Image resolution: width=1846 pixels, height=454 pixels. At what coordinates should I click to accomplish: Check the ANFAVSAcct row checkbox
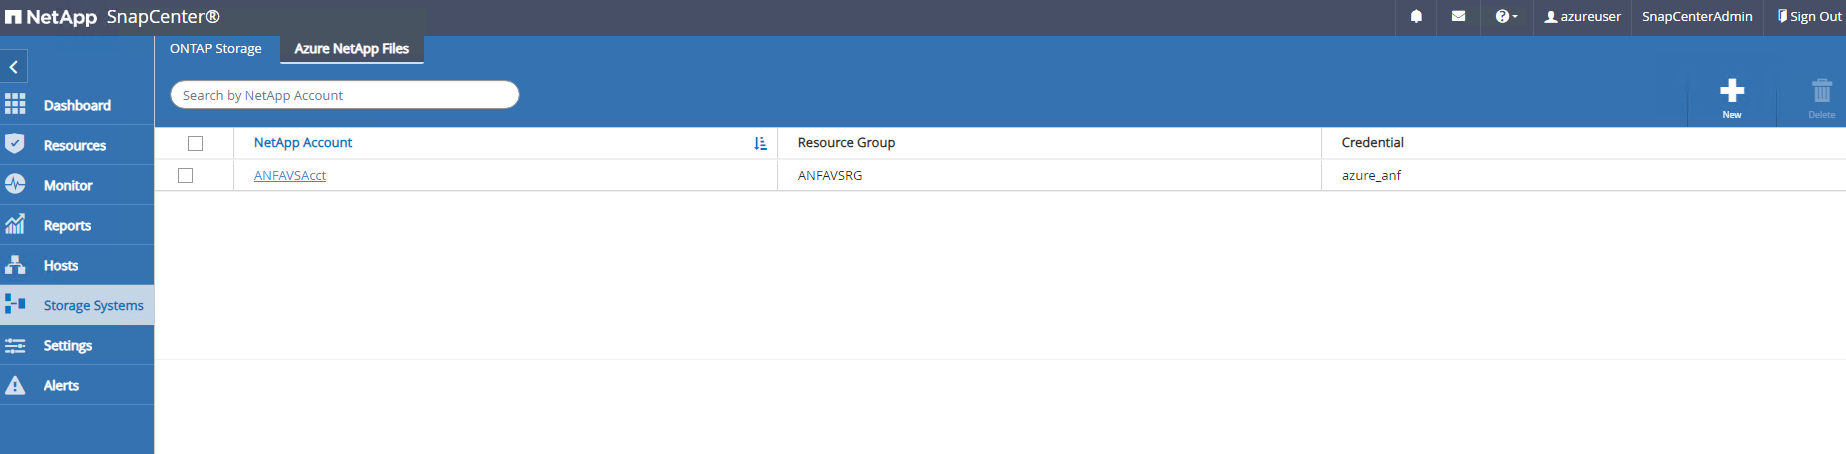pos(185,175)
